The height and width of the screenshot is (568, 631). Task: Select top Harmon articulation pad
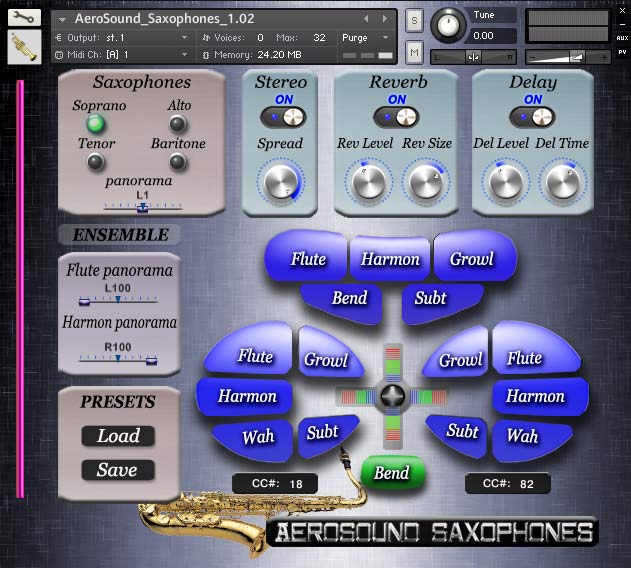(x=390, y=259)
